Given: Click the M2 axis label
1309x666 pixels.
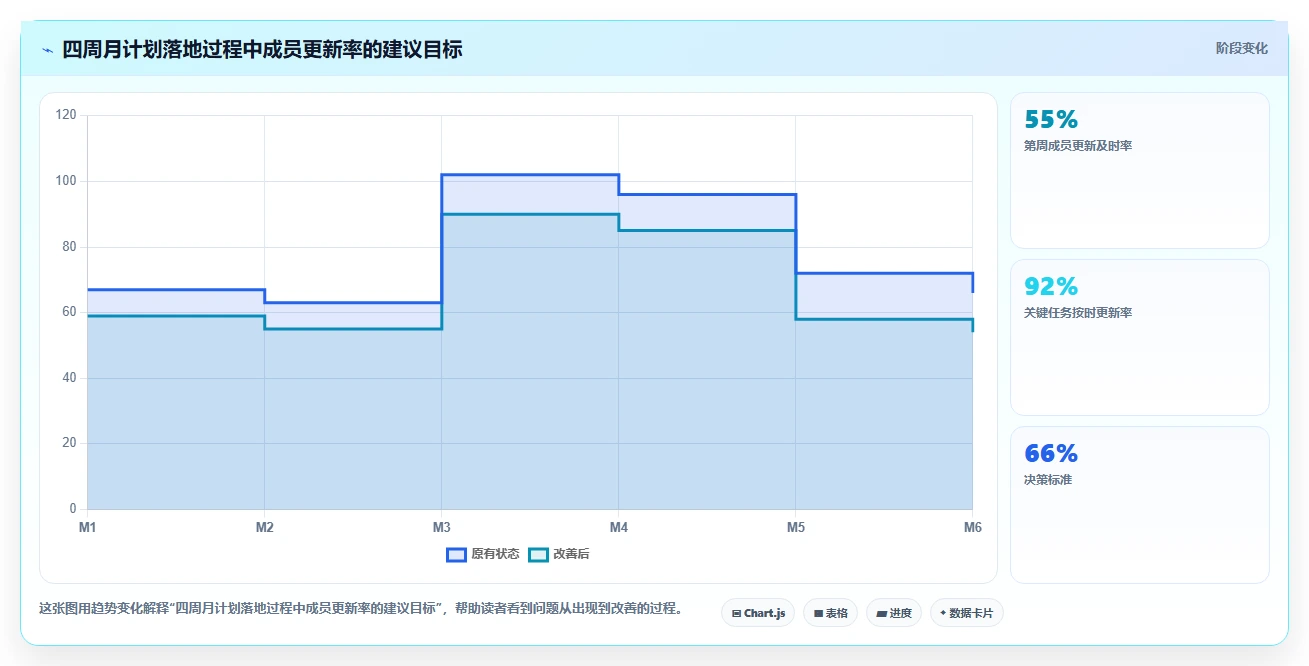Looking at the screenshot, I should click(x=264, y=527).
